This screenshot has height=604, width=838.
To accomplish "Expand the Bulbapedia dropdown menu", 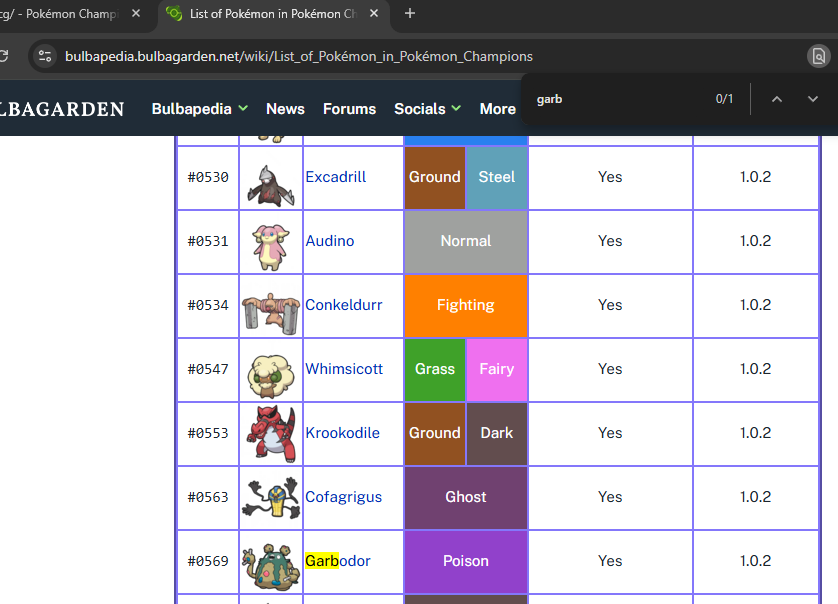I will point(199,109).
